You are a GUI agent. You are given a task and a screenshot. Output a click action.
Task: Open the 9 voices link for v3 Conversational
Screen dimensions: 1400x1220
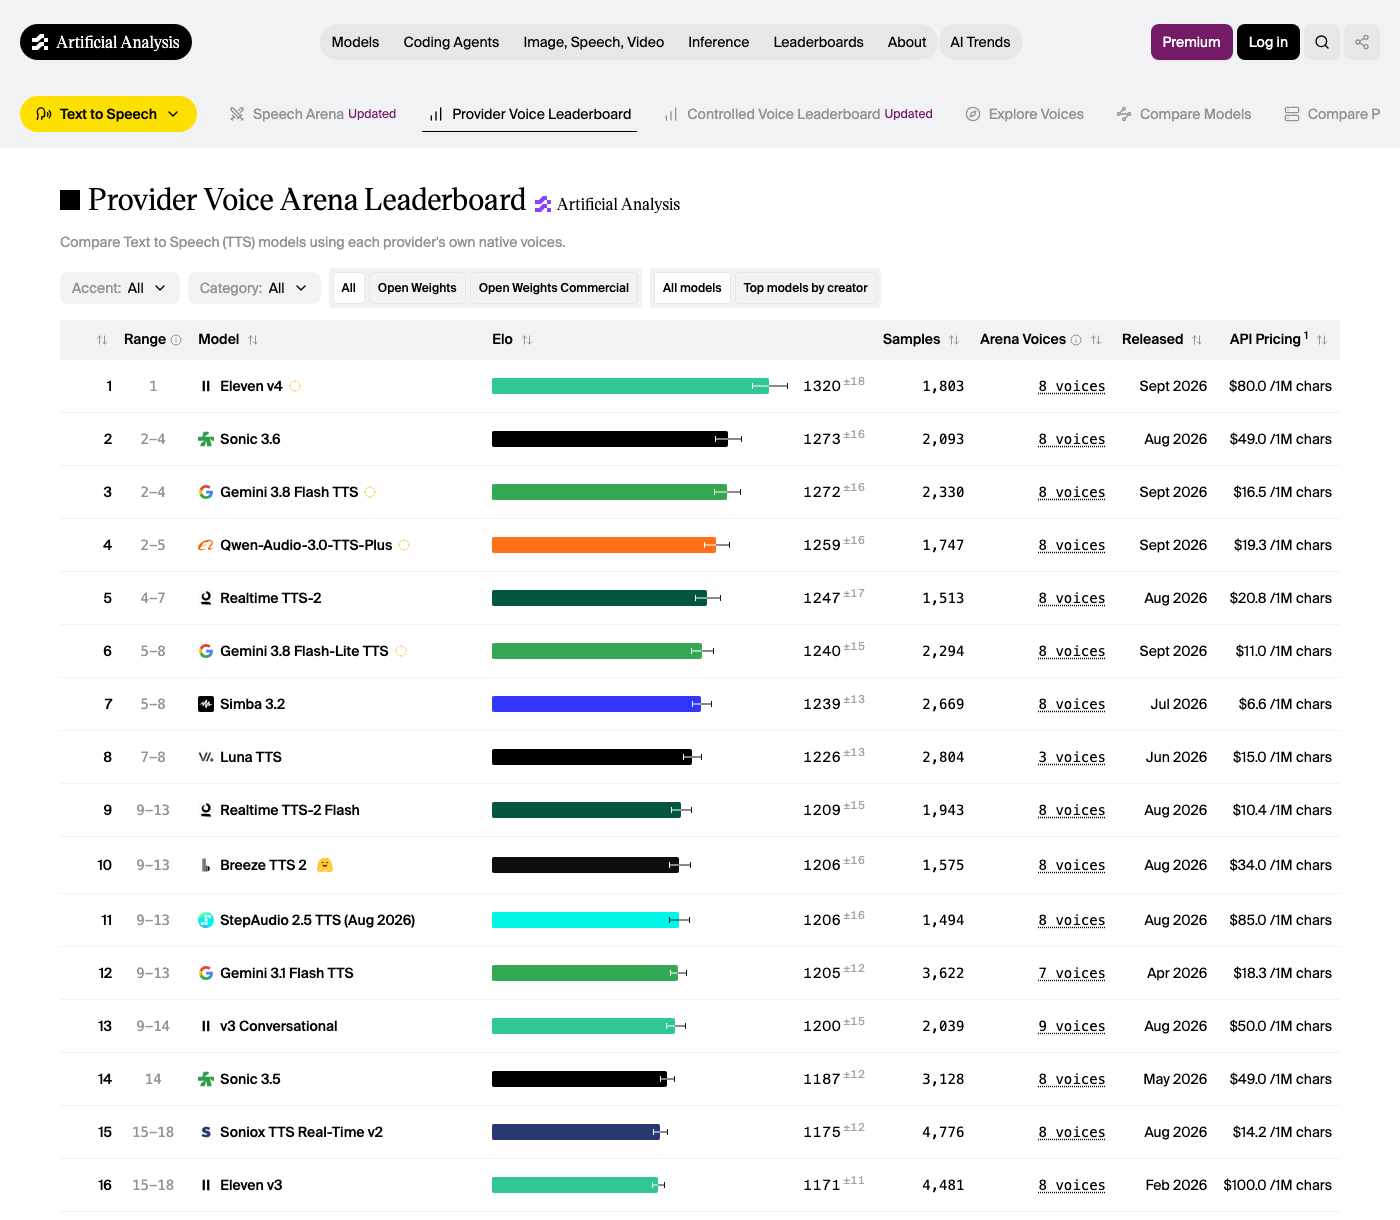1072,1026
